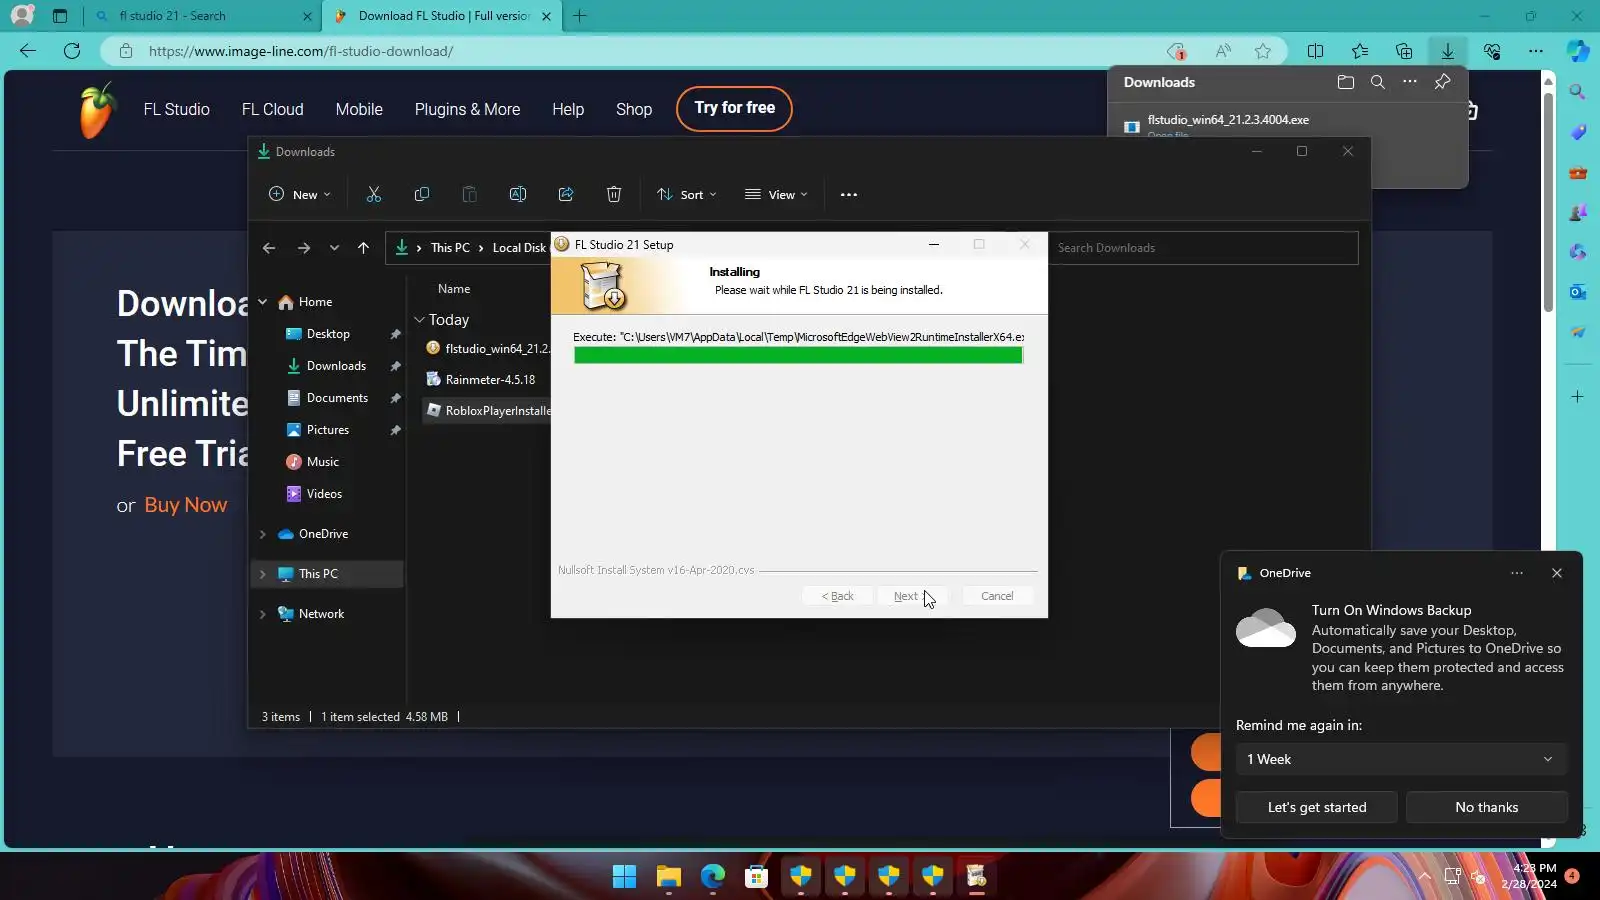Open Documents in Explorer navigation pane
The image size is (1600, 900).
(337, 398)
